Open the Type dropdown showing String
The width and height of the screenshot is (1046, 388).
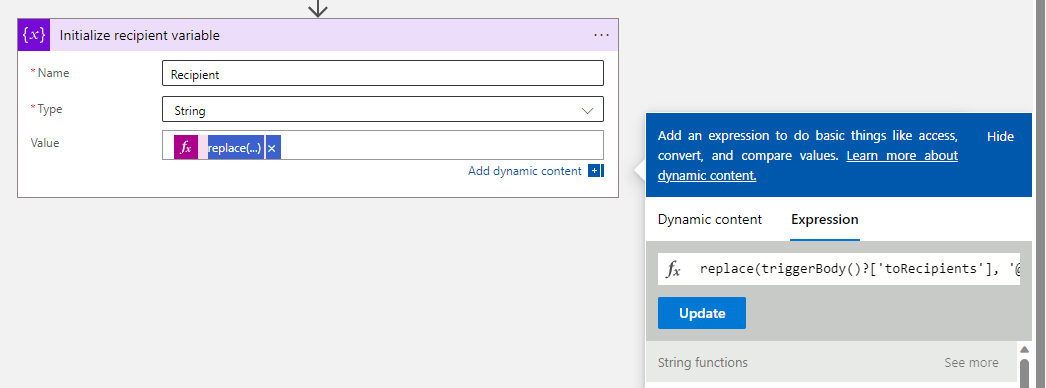[x=383, y=110]
